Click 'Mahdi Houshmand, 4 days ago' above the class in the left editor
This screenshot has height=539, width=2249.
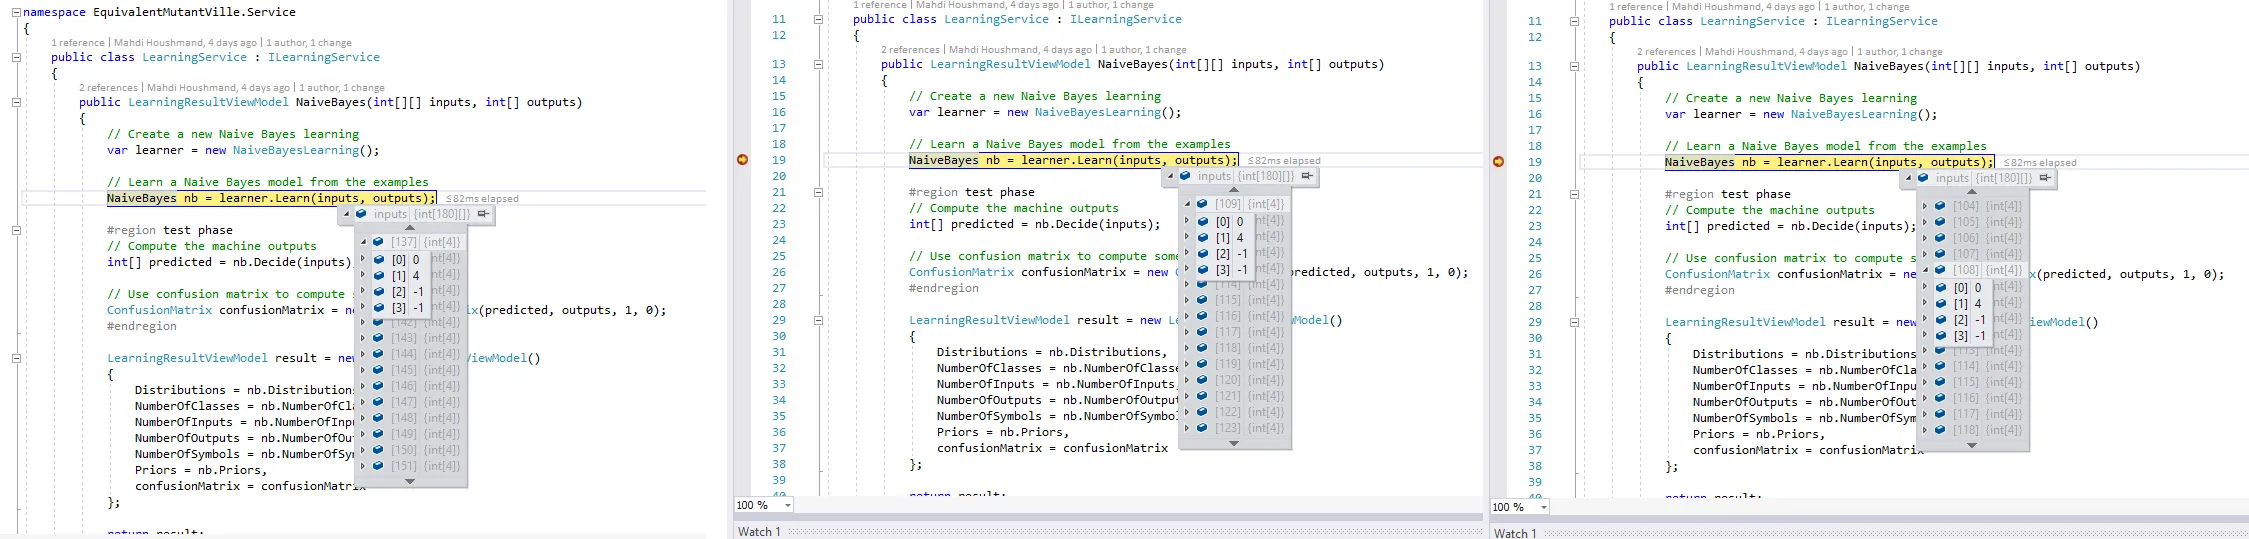pyautogui.click(x=185, y=43)
